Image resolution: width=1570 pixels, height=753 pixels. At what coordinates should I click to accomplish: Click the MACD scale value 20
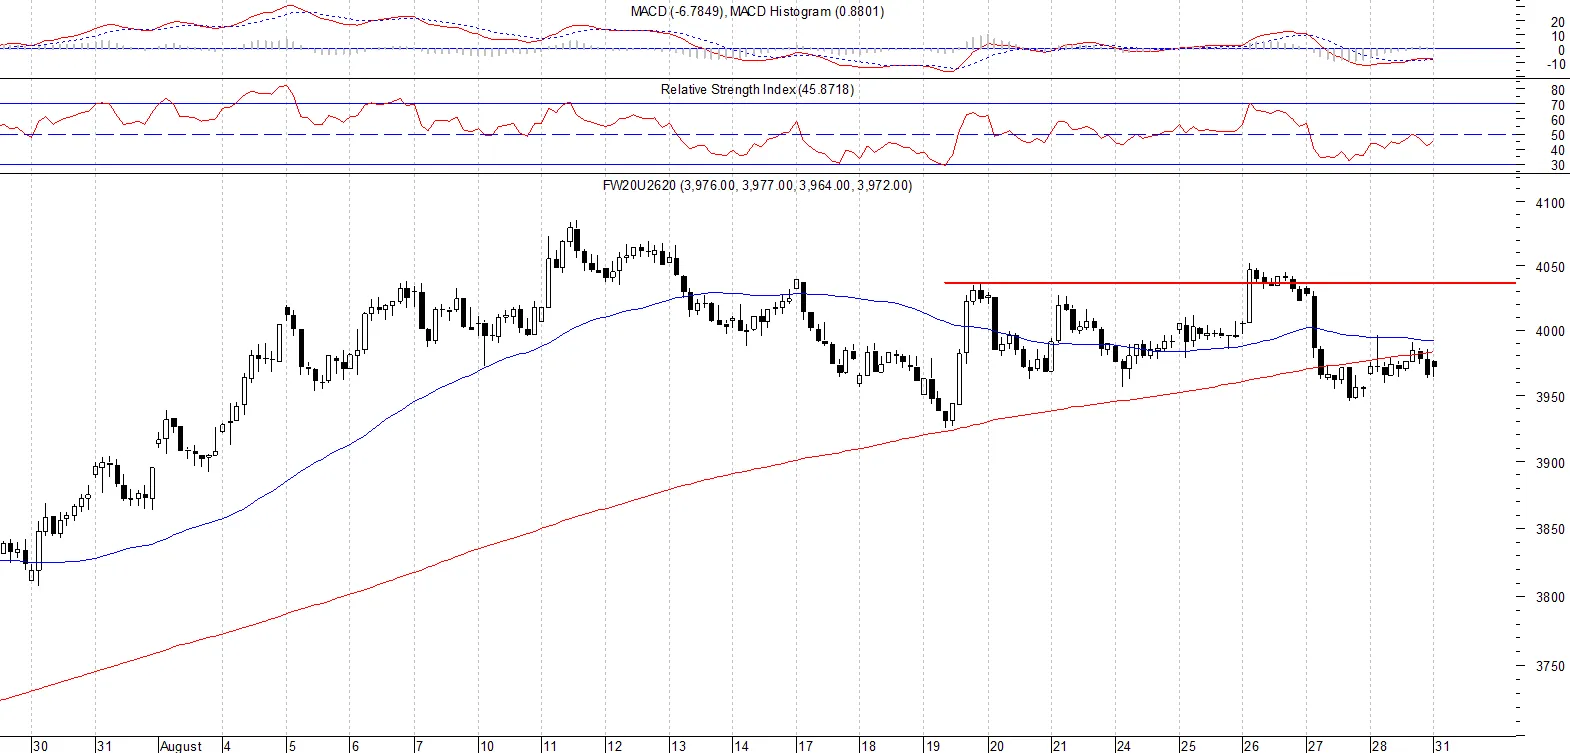[1558, 23]
